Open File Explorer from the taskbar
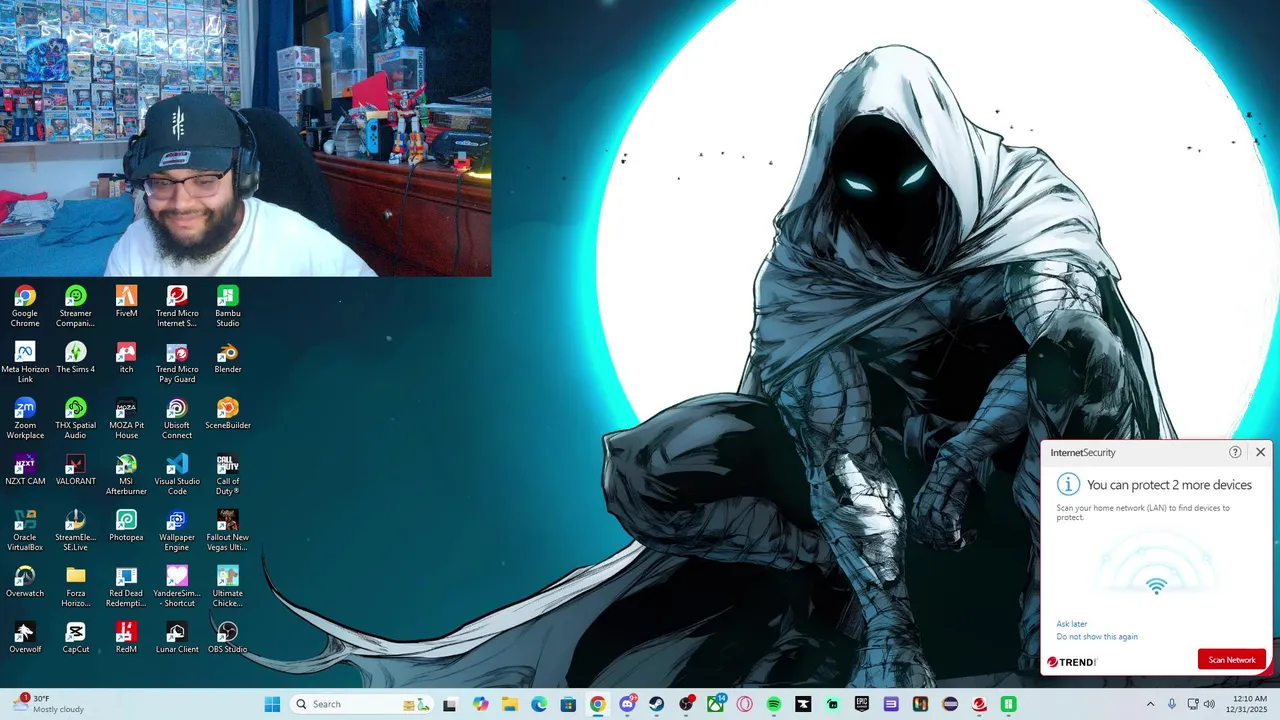The height and width of the screenshot is (720, 1280). click(510, 704)
